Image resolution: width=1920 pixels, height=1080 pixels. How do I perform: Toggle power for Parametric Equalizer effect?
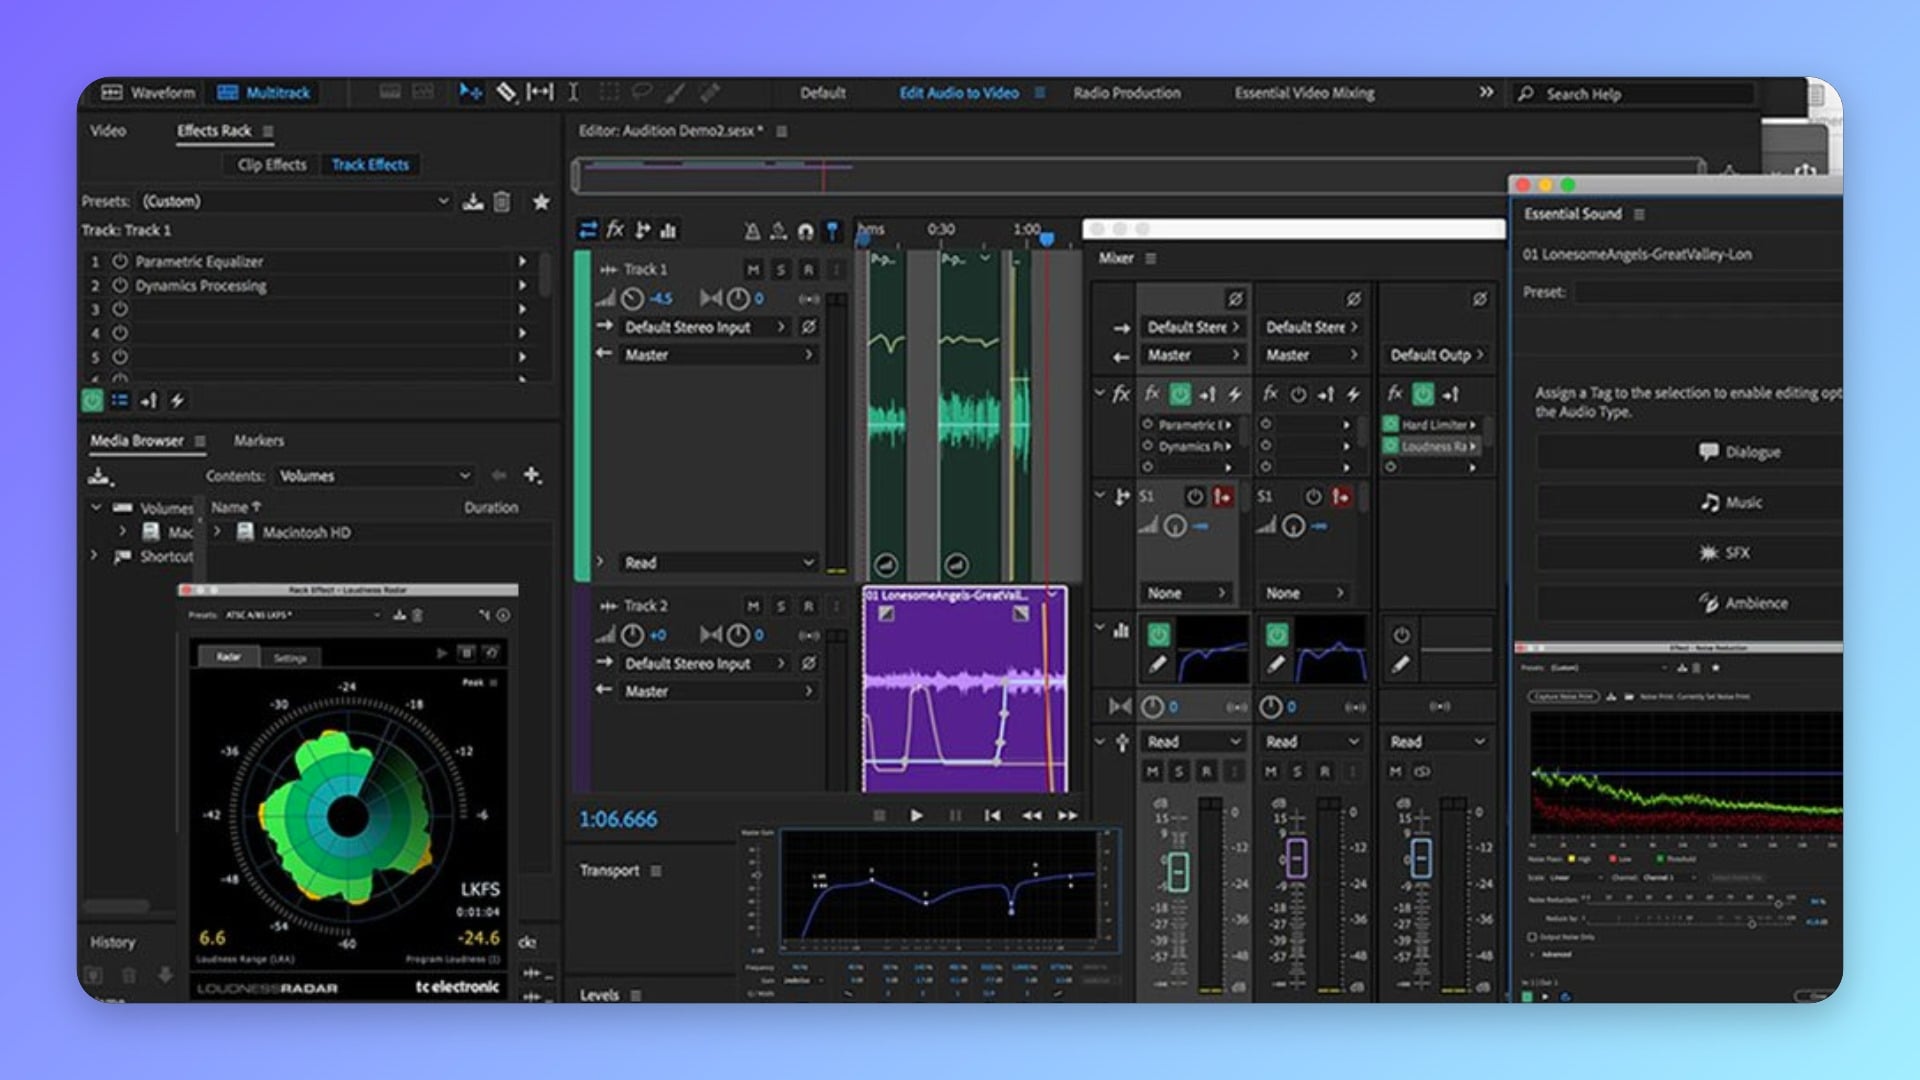point(120,262)
